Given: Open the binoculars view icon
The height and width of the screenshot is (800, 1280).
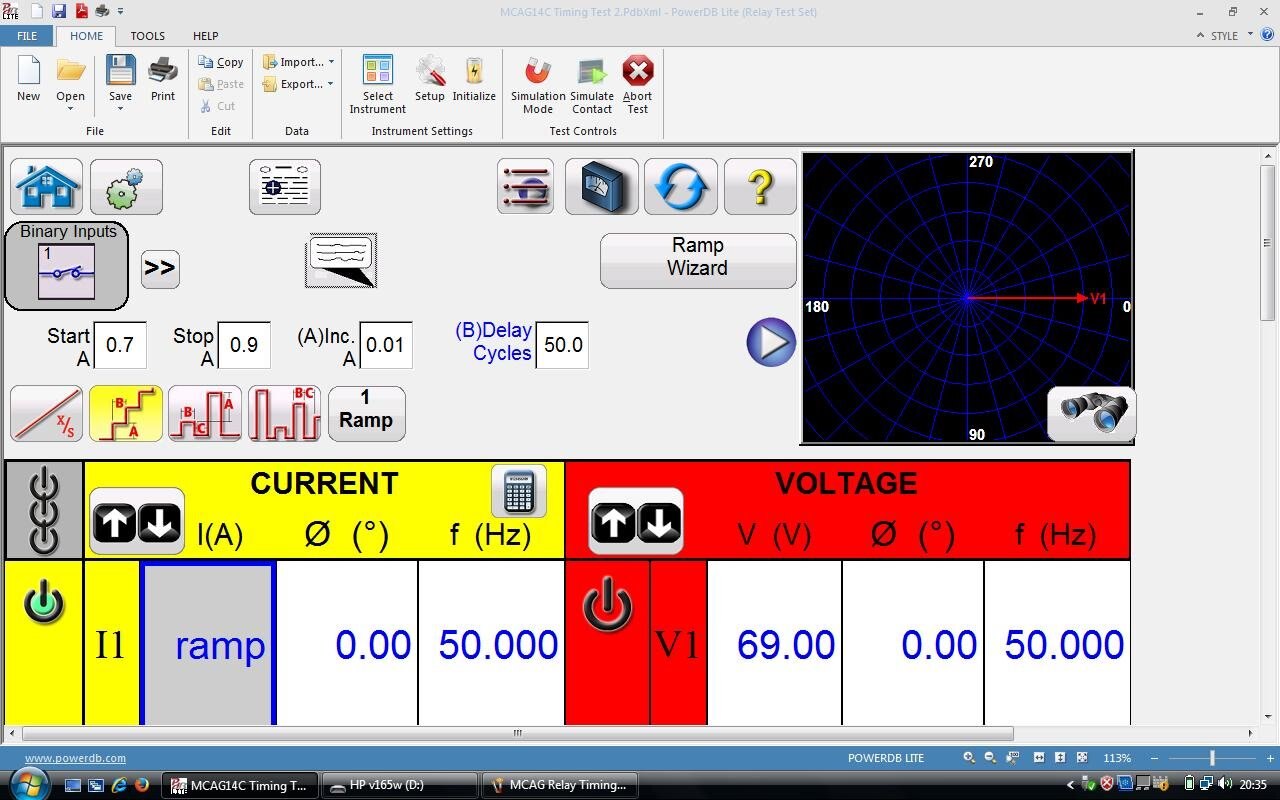Looking at the screenshot, I should point(1092,413).
